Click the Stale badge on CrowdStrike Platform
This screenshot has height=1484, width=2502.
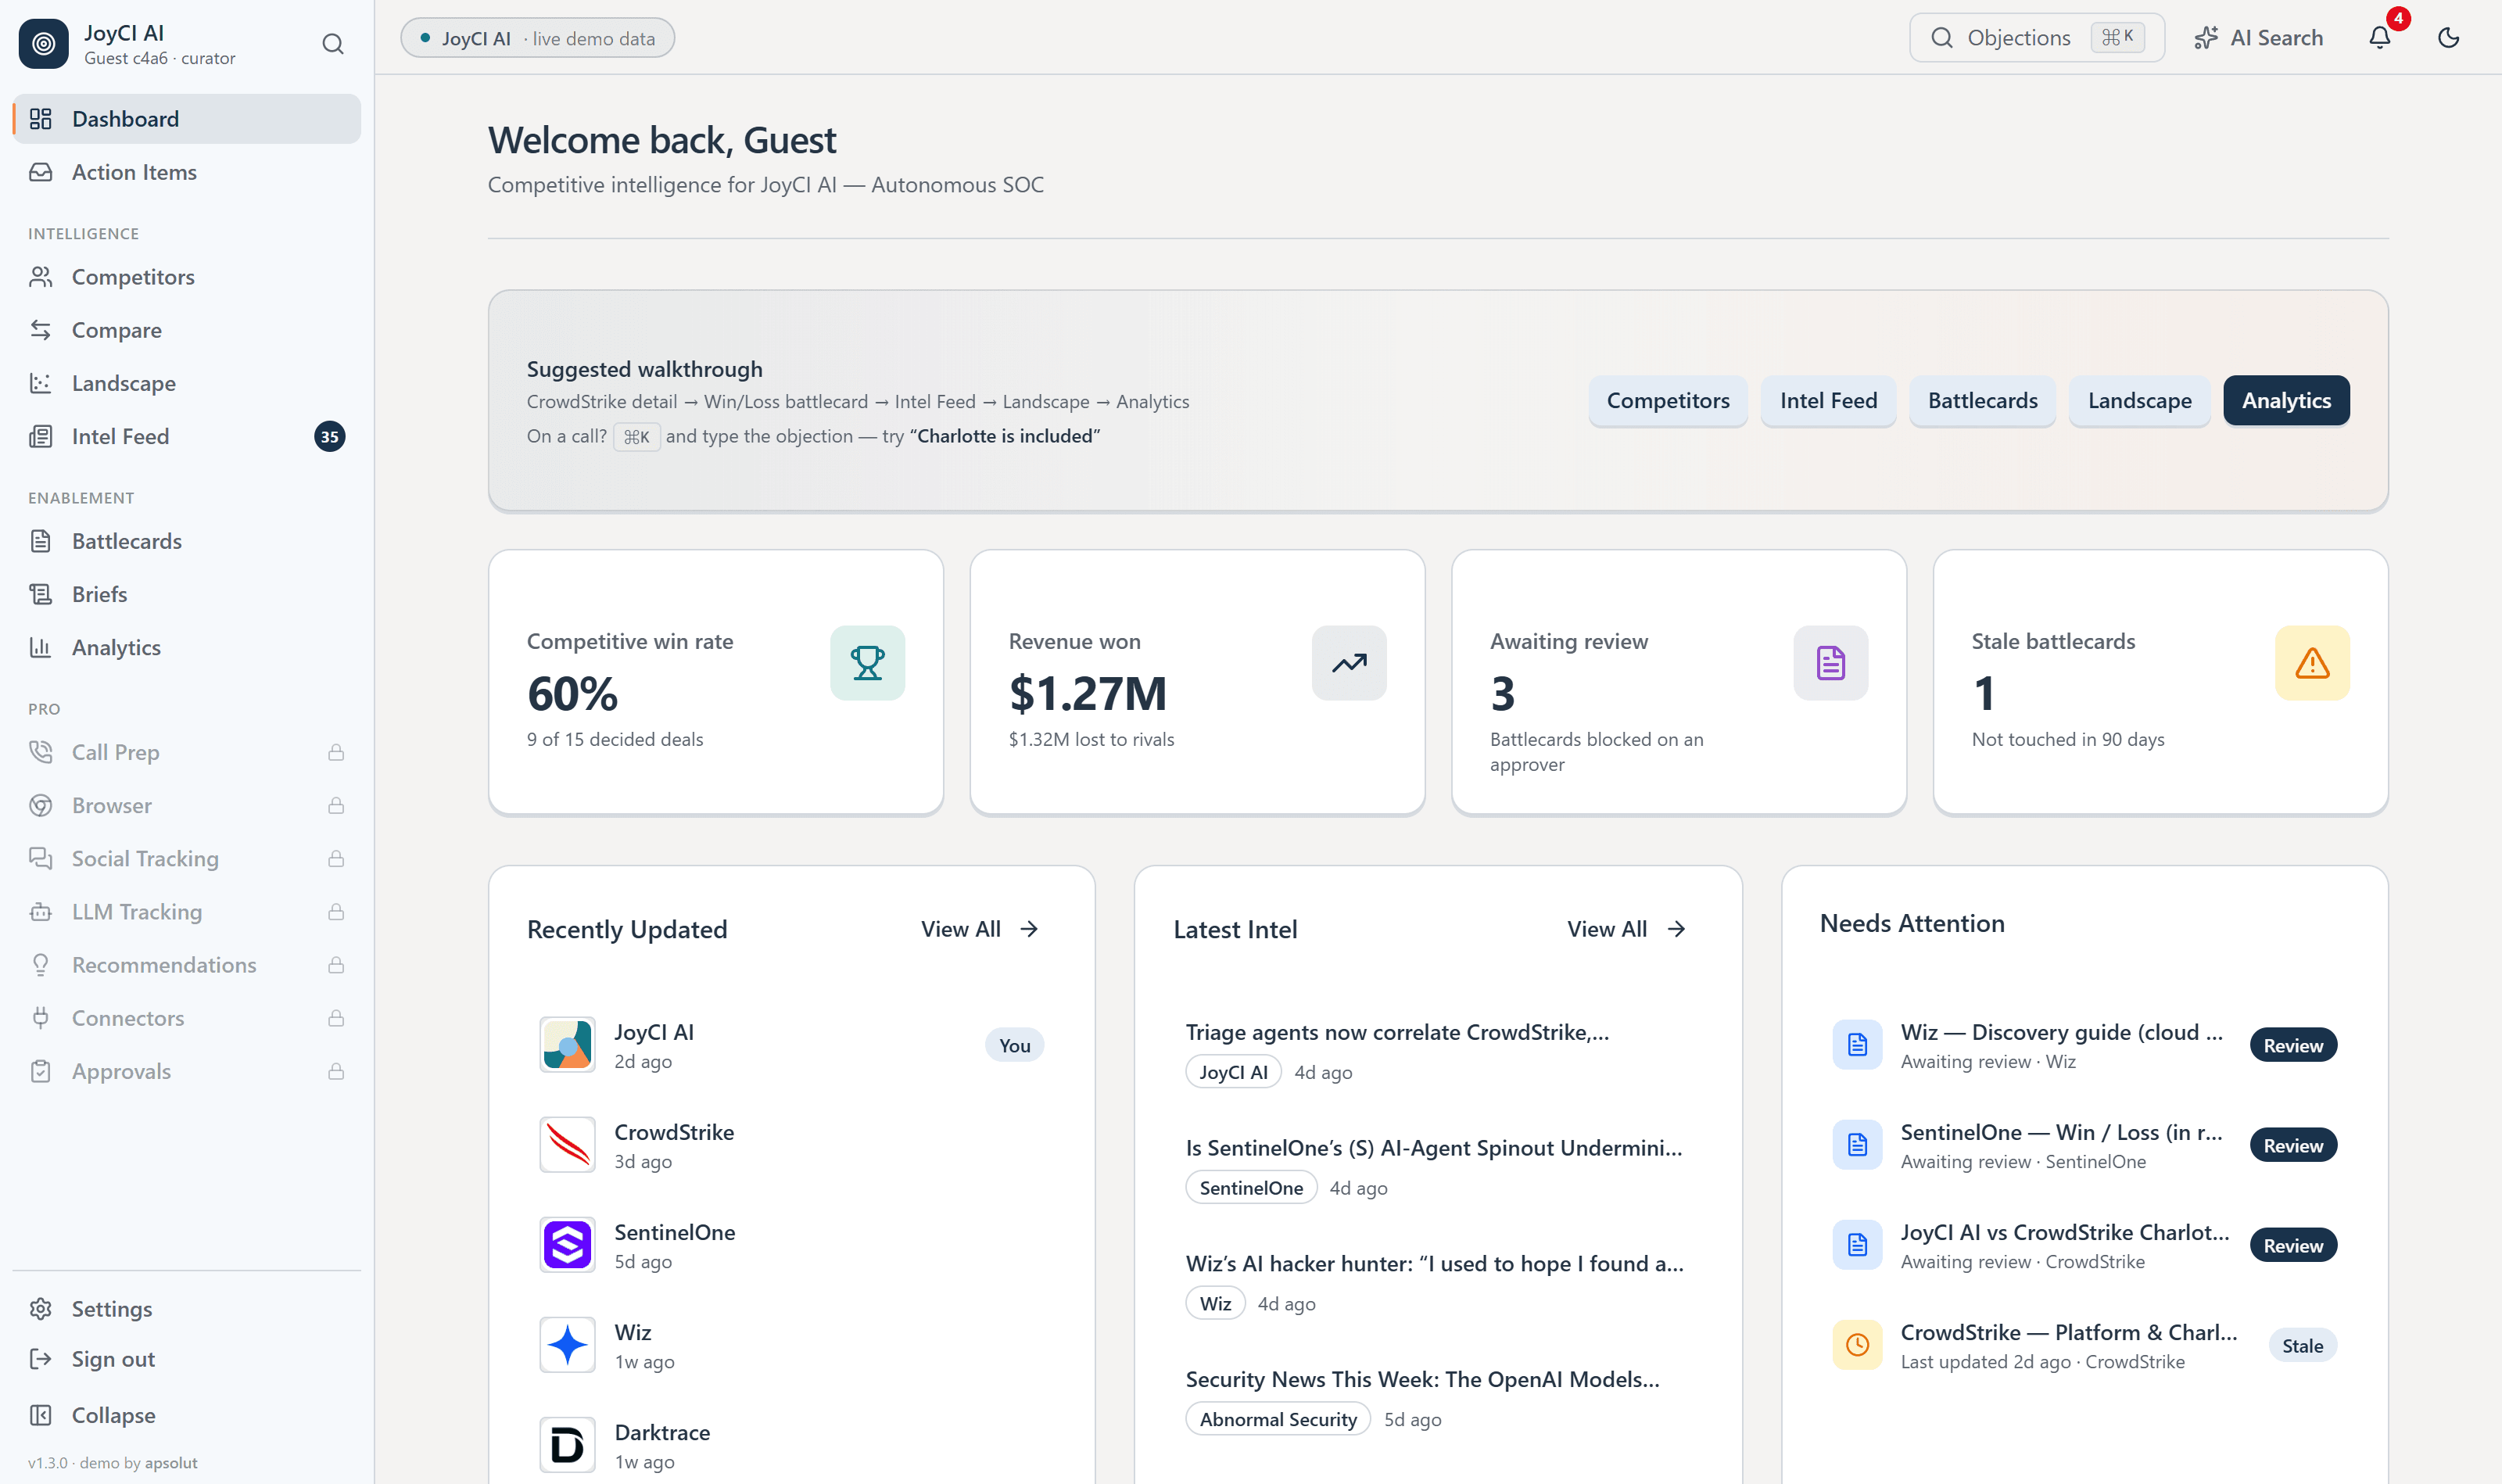[2302, 1345]
